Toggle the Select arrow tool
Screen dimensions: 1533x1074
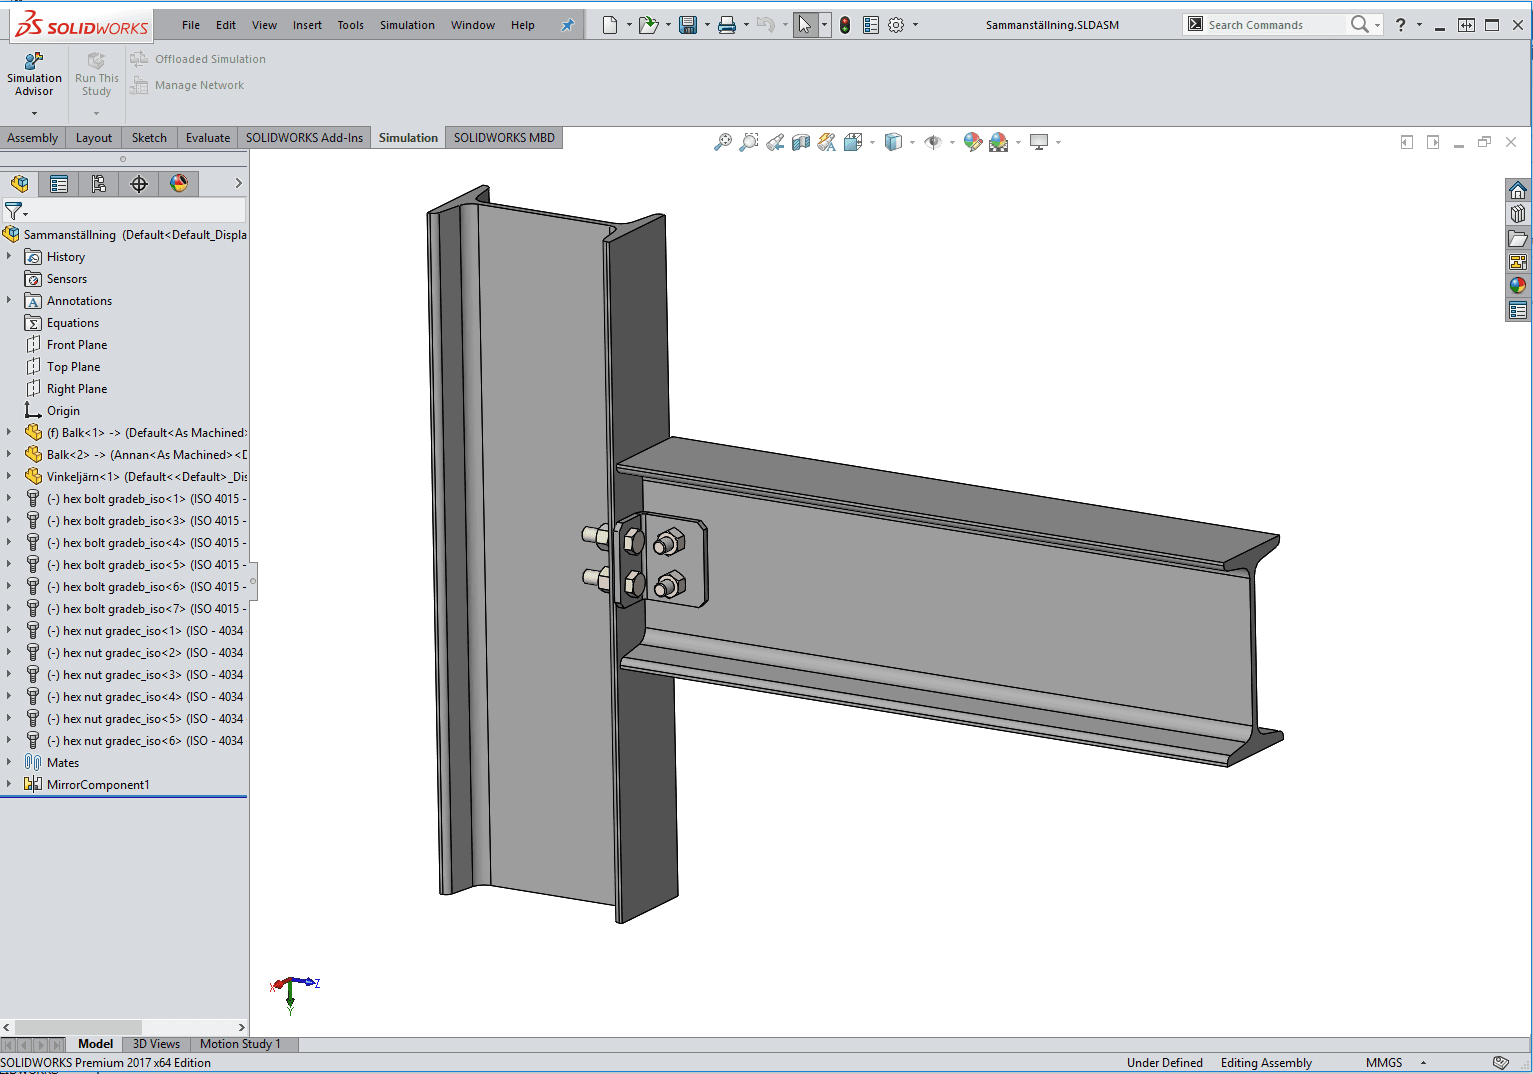(x=805, y=25)
